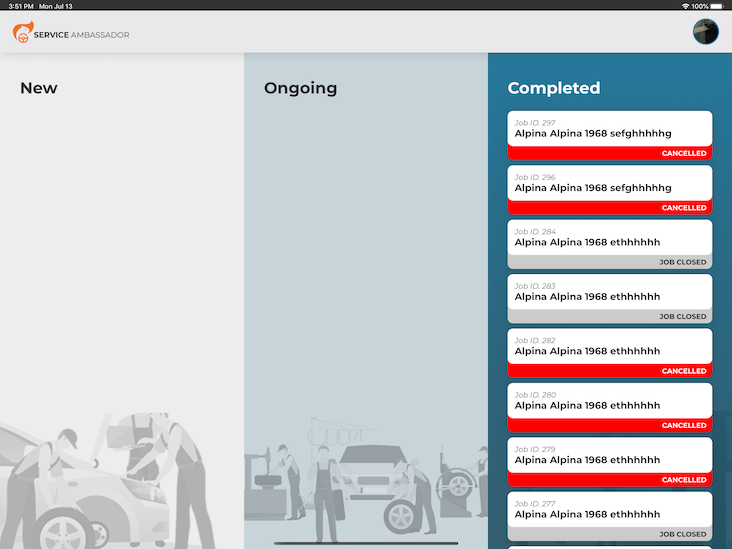Click the Service Ambassador title text
Screen dimensions: 732x549
click(x=81, y=35)
